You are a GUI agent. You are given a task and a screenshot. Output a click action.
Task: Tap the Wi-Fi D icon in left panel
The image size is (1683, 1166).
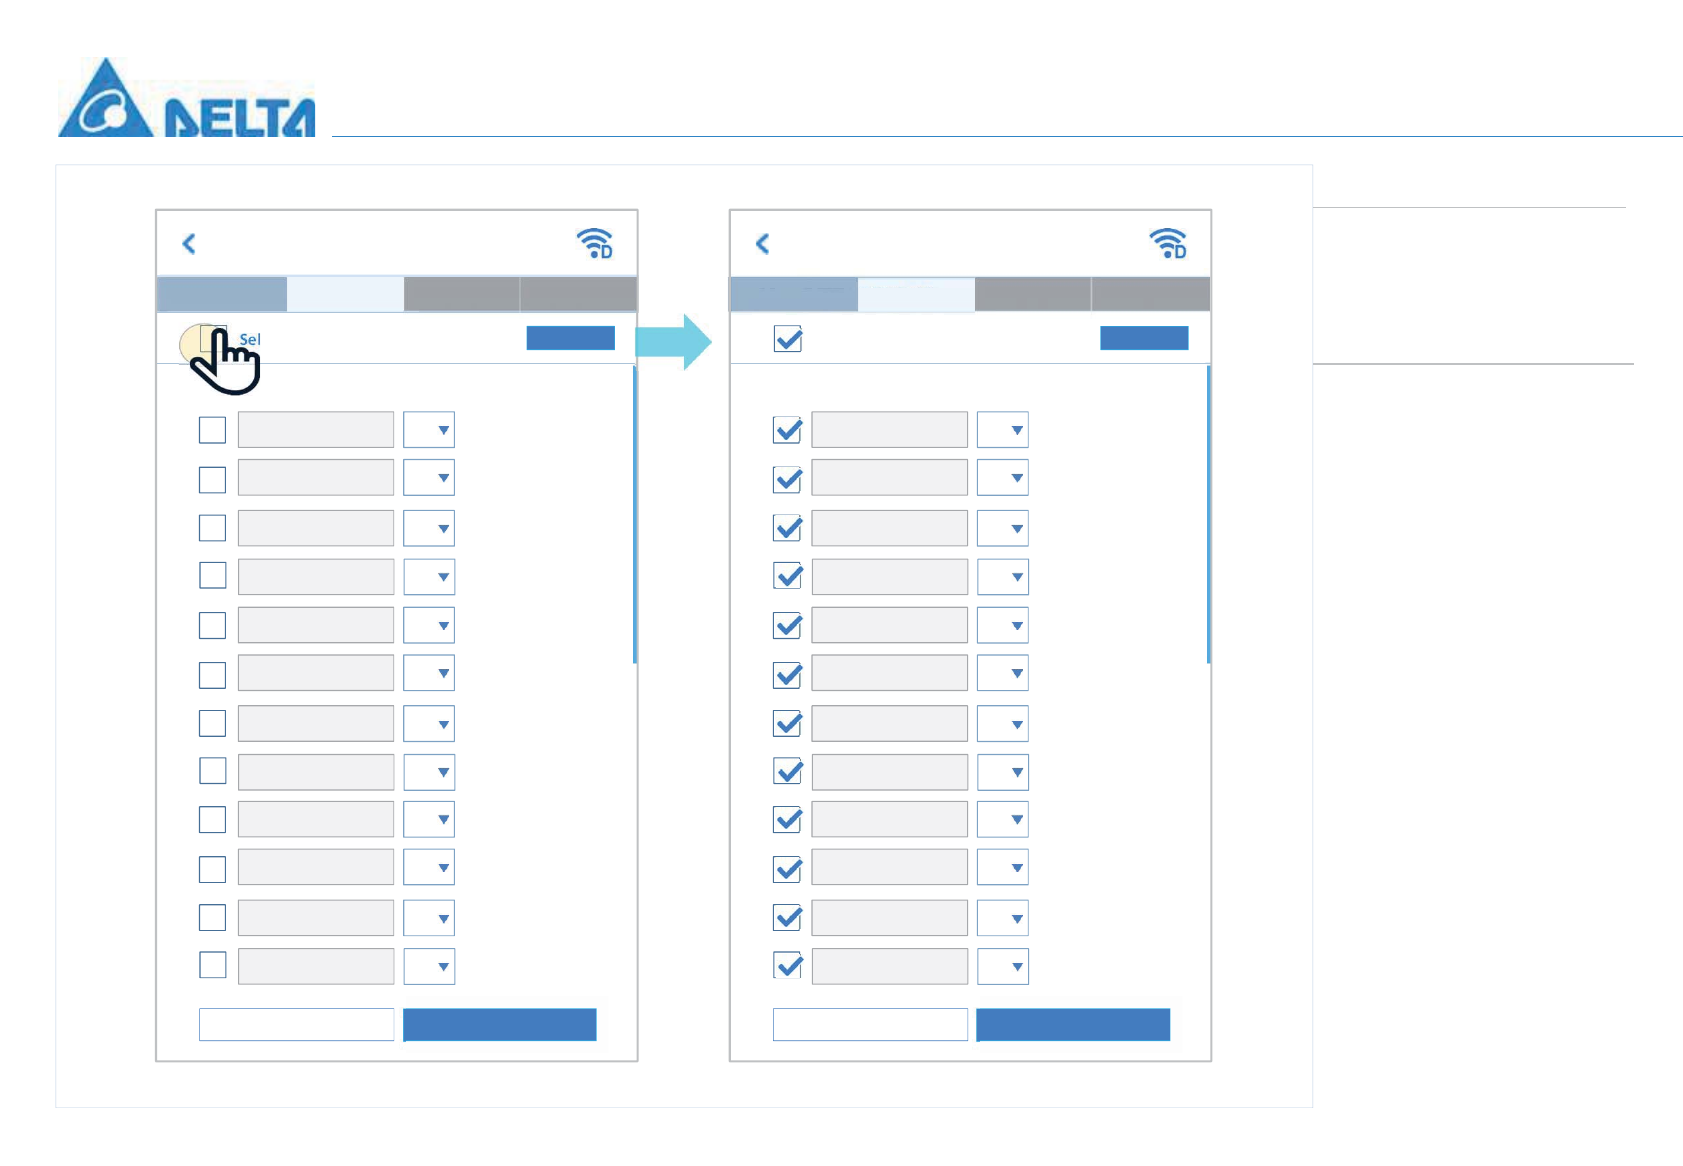point(595,243)
